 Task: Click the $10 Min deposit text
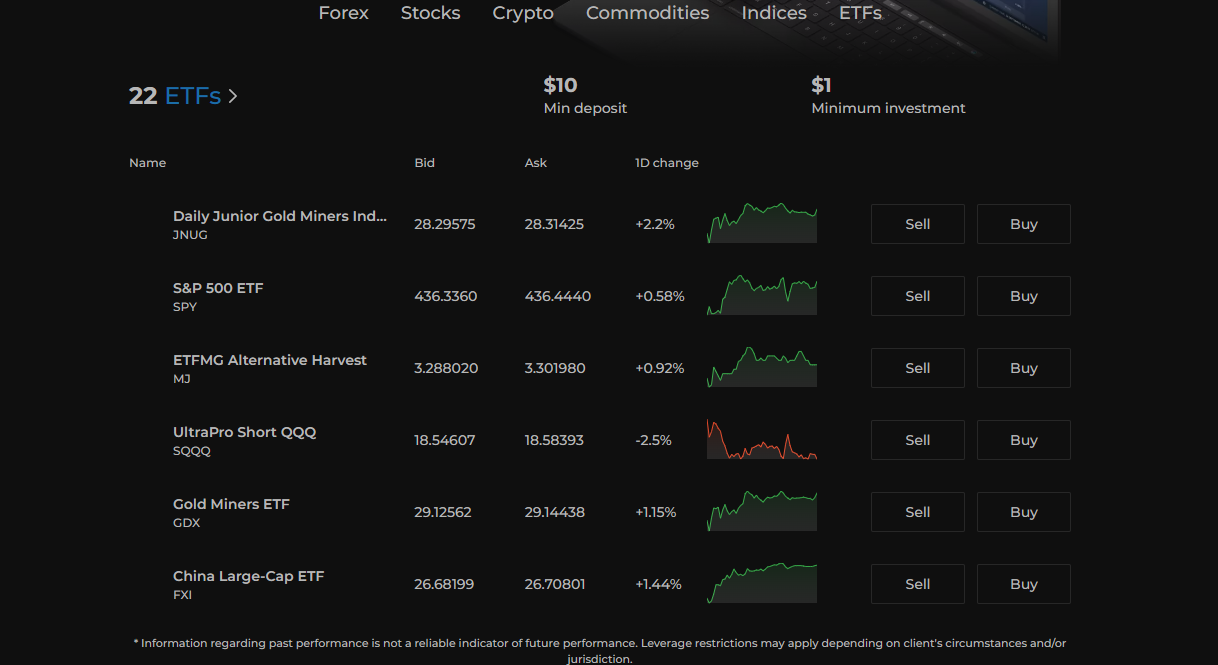(x=585, y=96)
